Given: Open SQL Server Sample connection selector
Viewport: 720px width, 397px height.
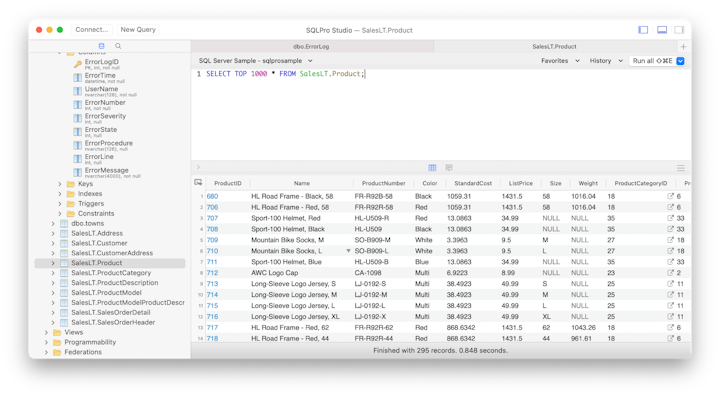Looking at the screenshot, I should point(255,61).
